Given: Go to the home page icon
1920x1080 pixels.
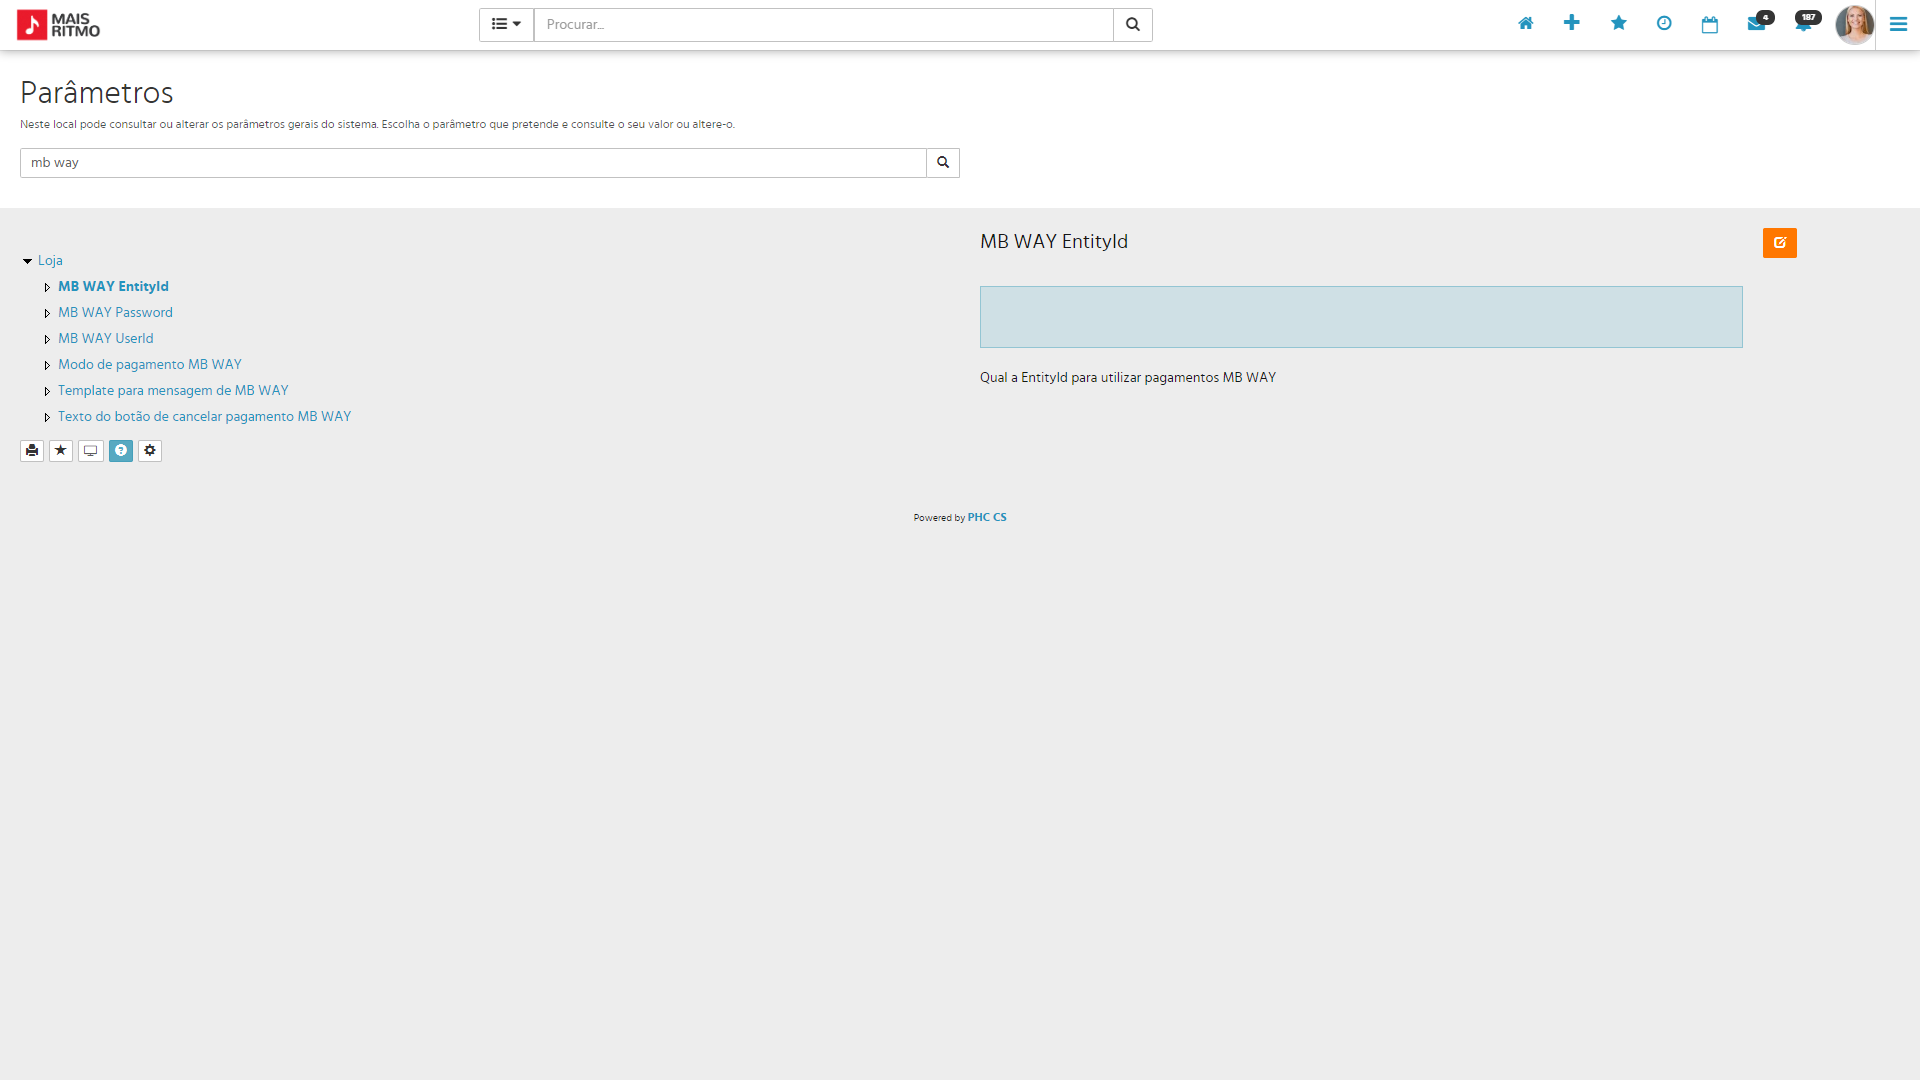Looking at the screenshot, I should click(x=1526, y=24).
